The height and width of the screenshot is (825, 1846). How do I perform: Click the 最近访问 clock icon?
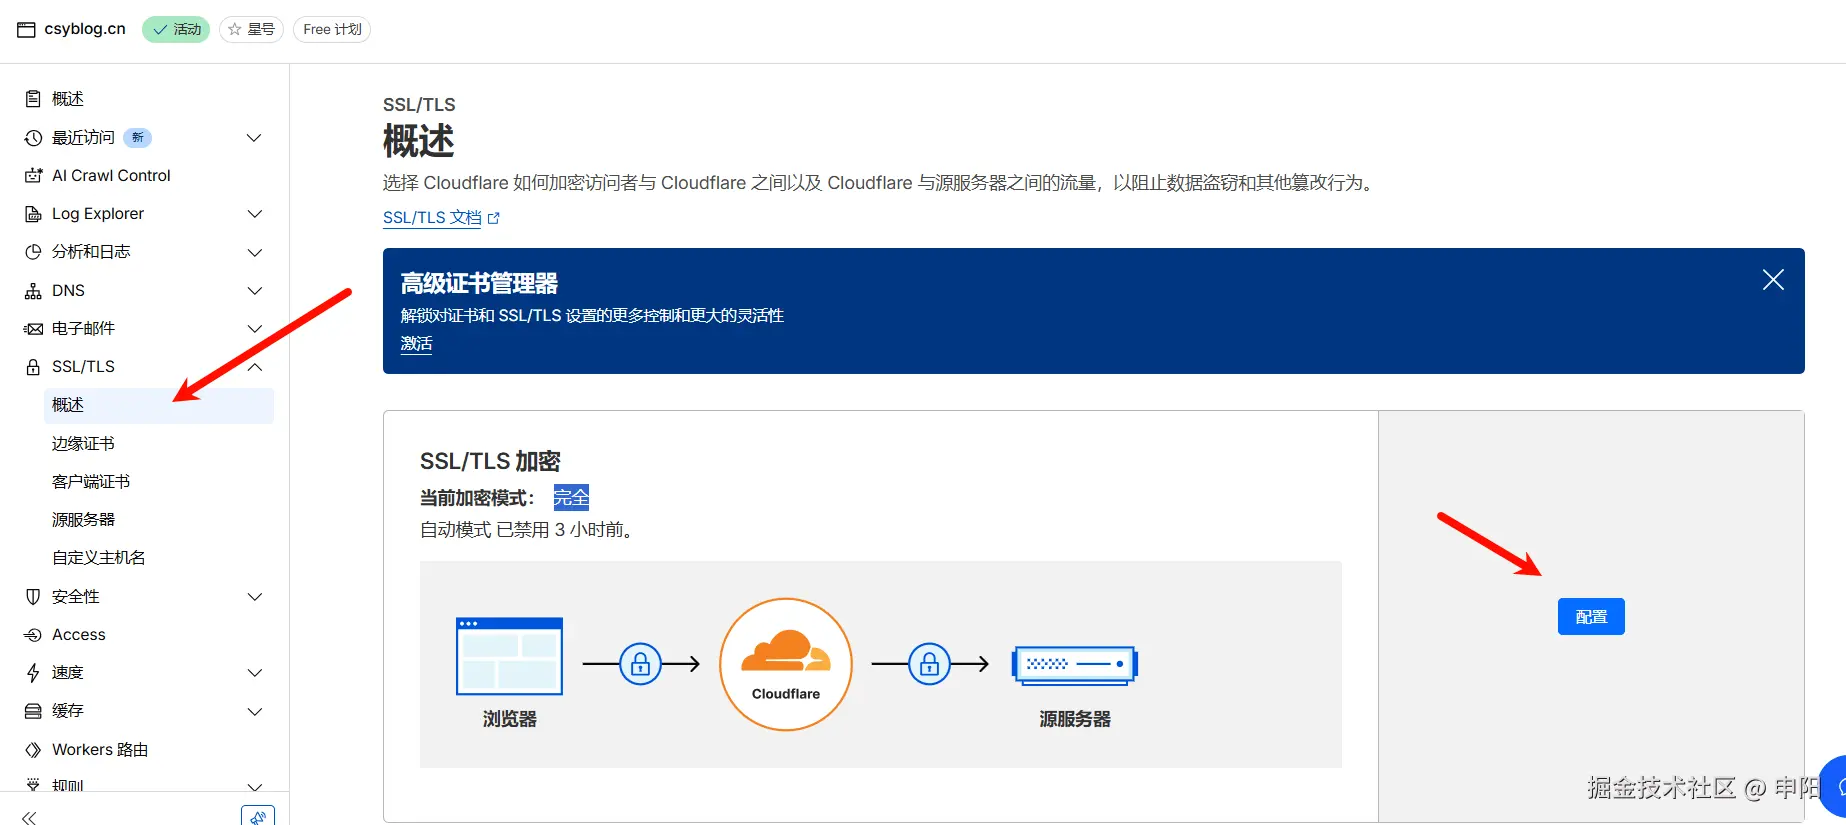[33, 138]
